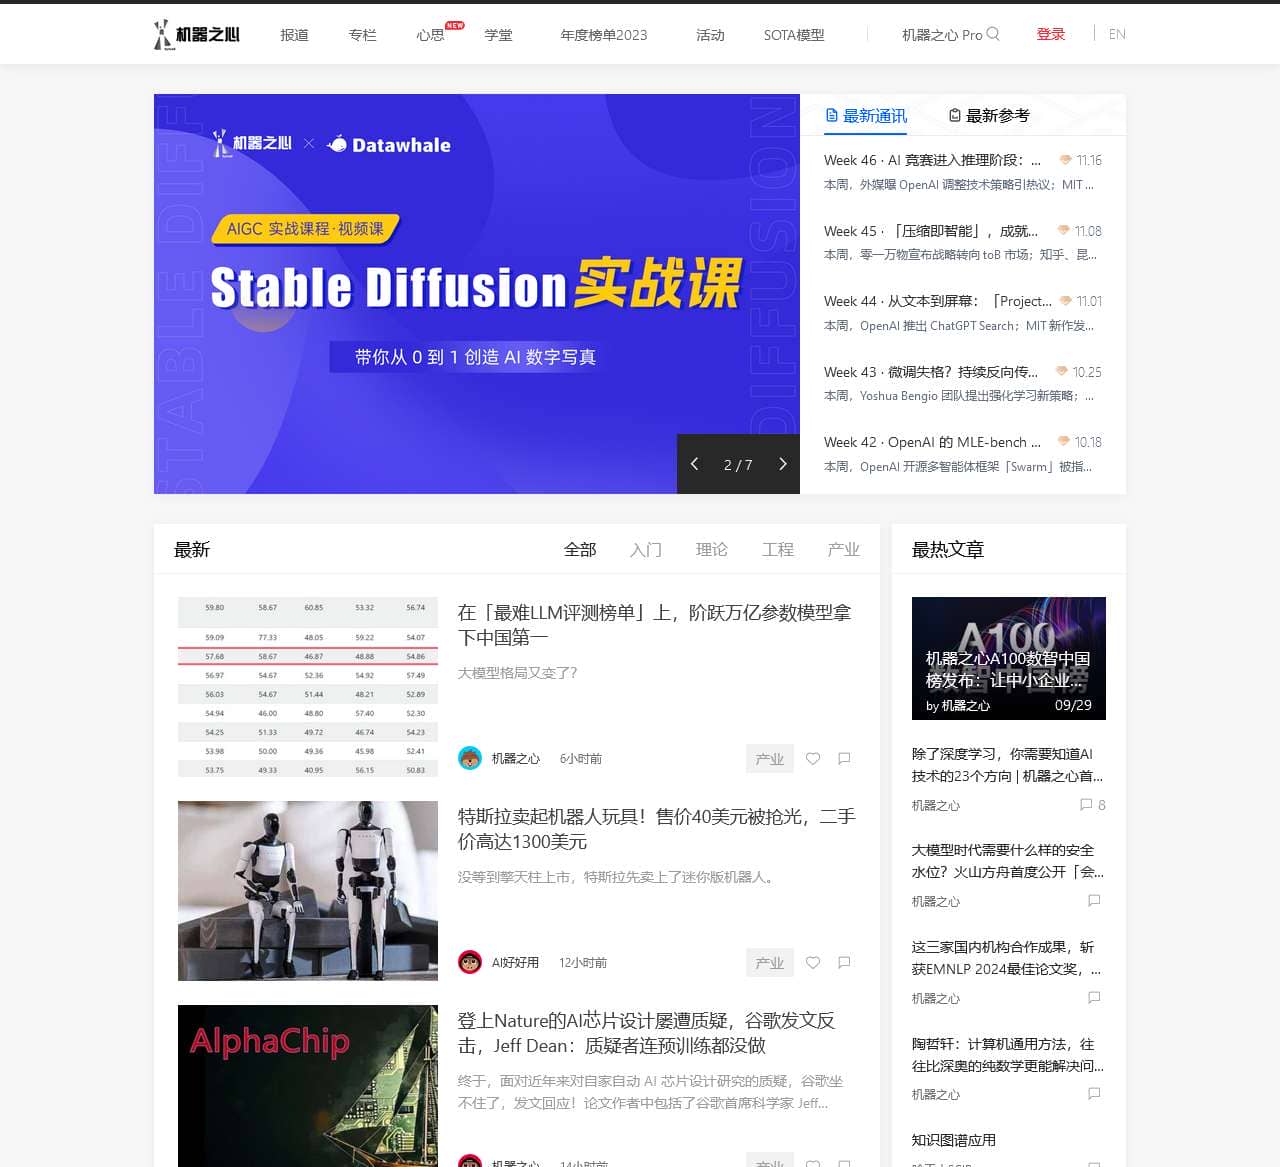The width and height of the screenshot is (1280, 1167).
Task: Open hot article 除了深度学习，你需要知道AI
Action: click(x=1008, y=765)
